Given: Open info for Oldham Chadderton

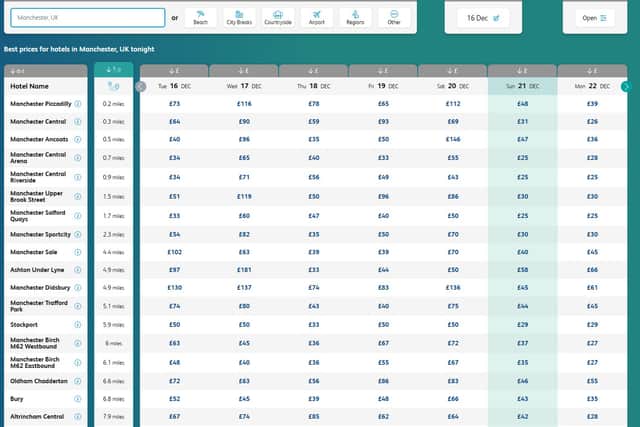Looking at the screenshot, I should click(x=78, y=381).
